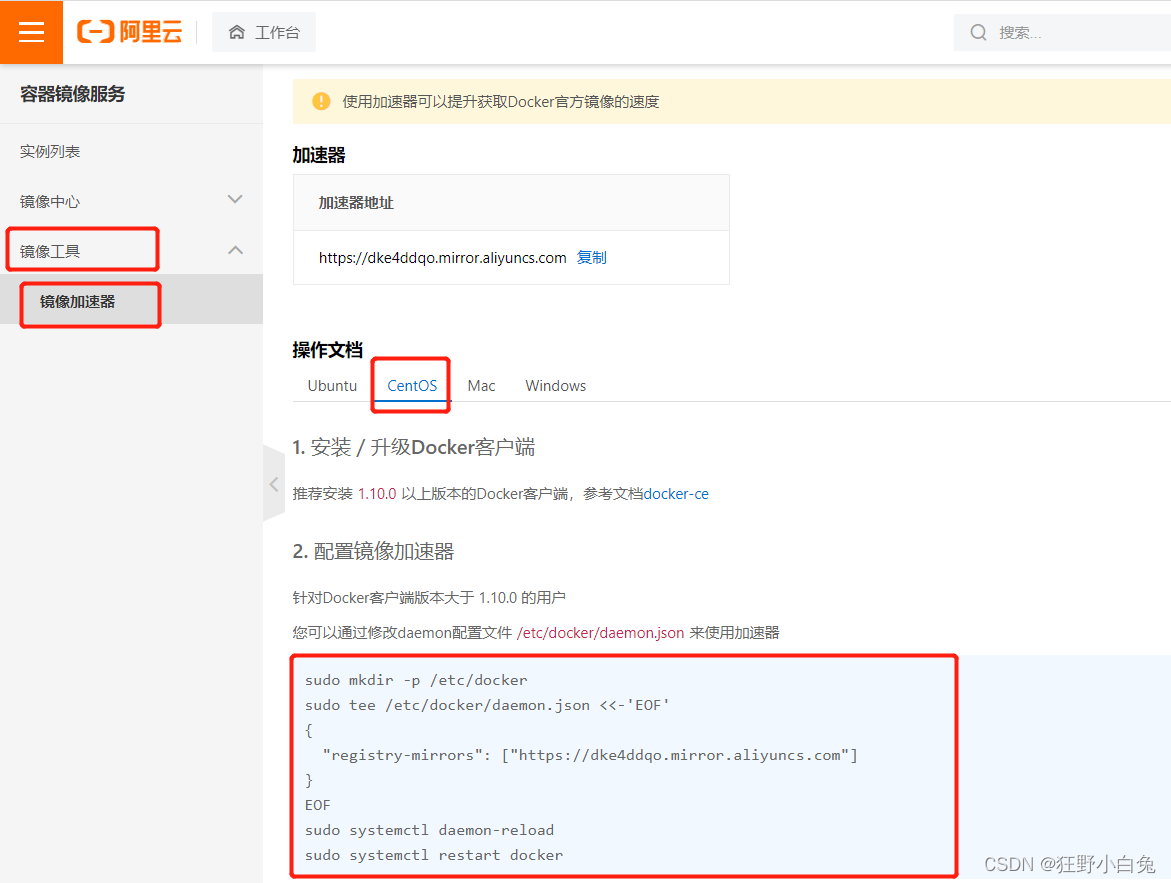Click the registry-mirrors code line
This screenshot has width=1171, height=883.
tap(590, 755)
